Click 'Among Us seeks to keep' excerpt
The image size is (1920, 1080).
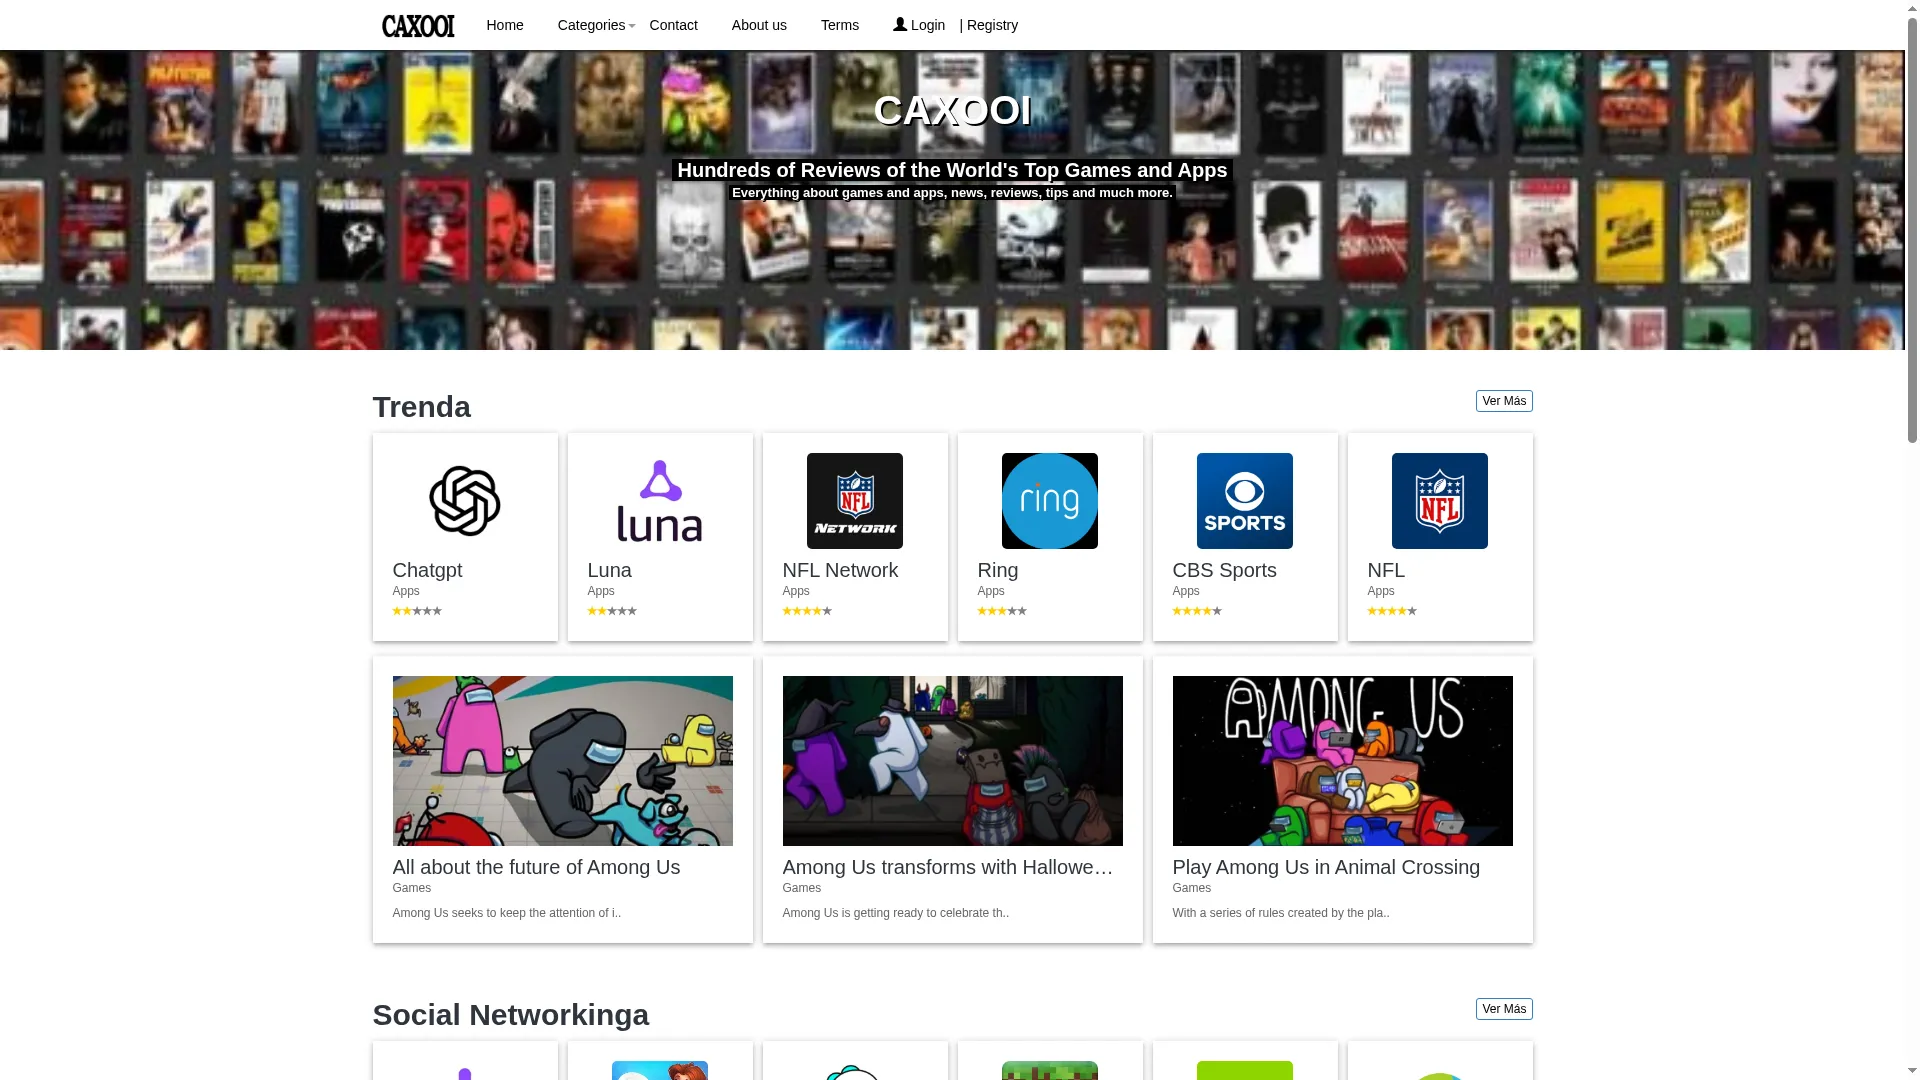point(507,913)
